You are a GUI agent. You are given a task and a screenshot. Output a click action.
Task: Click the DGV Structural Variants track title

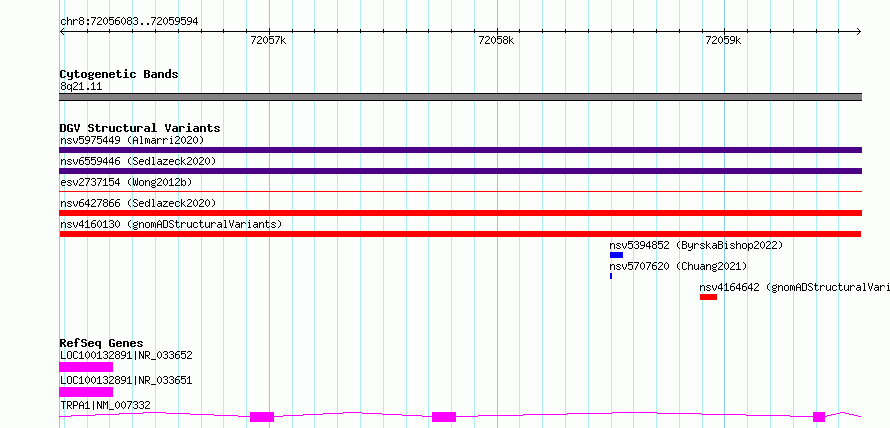[140, 128]
